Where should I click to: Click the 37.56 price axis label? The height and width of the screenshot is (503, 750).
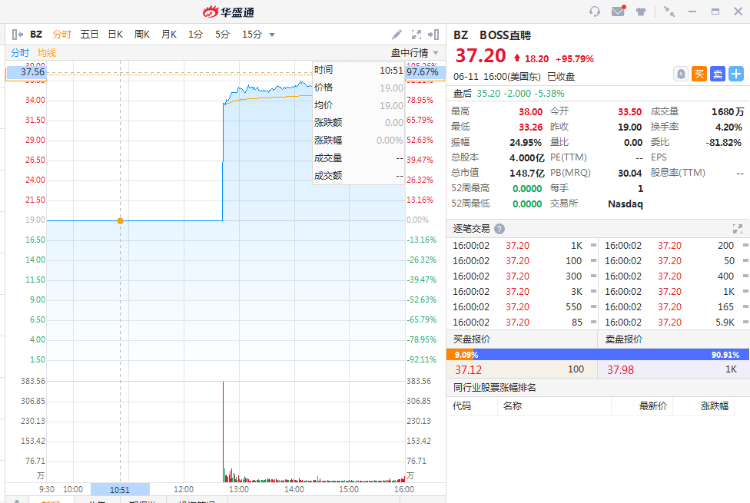[27, 72]
